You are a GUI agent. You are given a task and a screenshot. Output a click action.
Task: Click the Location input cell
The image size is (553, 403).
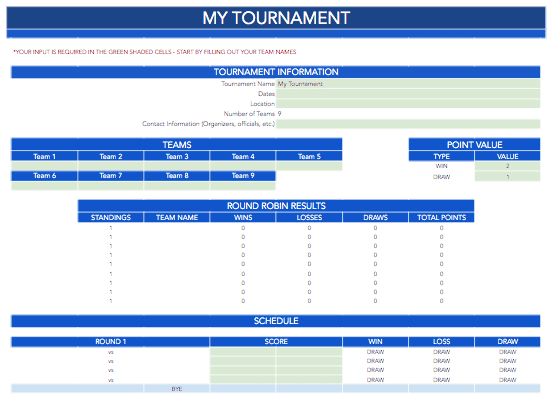(408, 104)
